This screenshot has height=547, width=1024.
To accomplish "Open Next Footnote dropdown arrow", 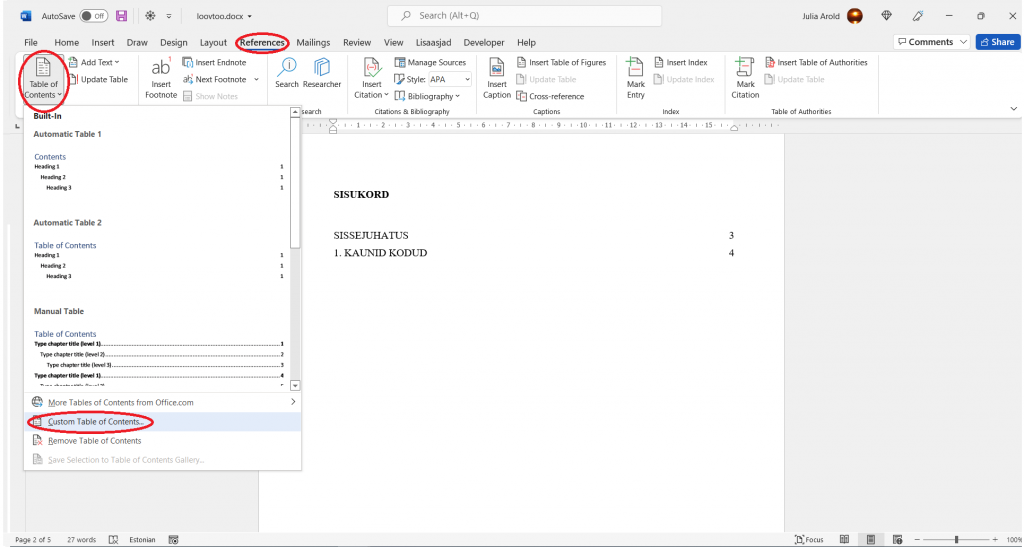I will tap(256, 79).
